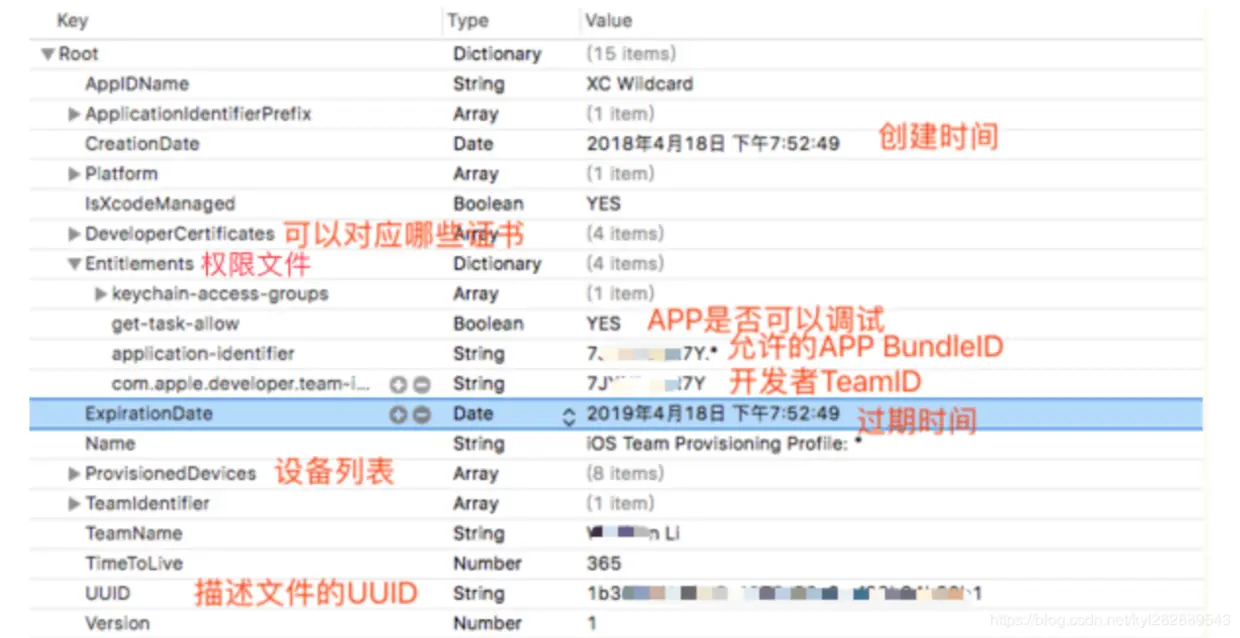Click the Value column header
Screen dimensions: 1240x638
click(x=608, y=20)
